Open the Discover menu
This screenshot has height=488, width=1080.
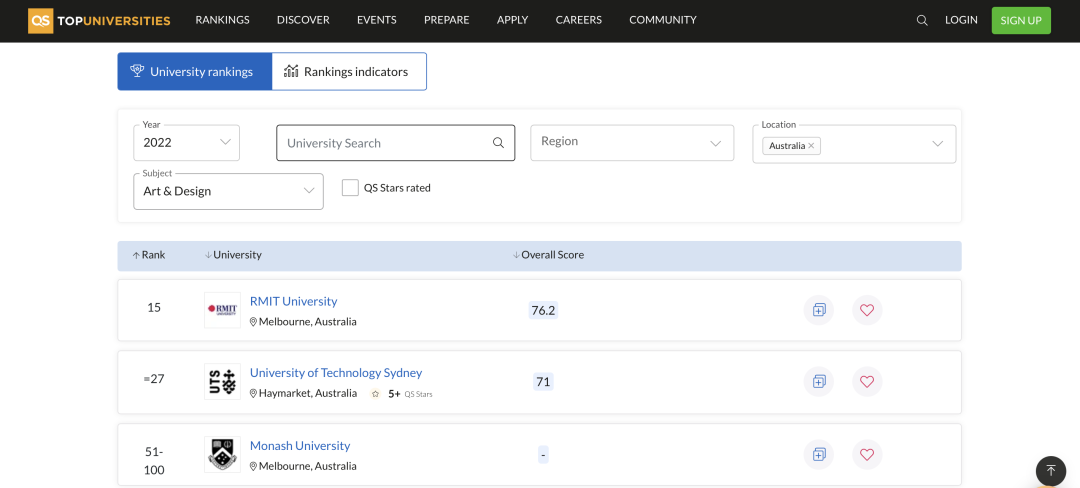pyautogui.click(x=303, y=20)
